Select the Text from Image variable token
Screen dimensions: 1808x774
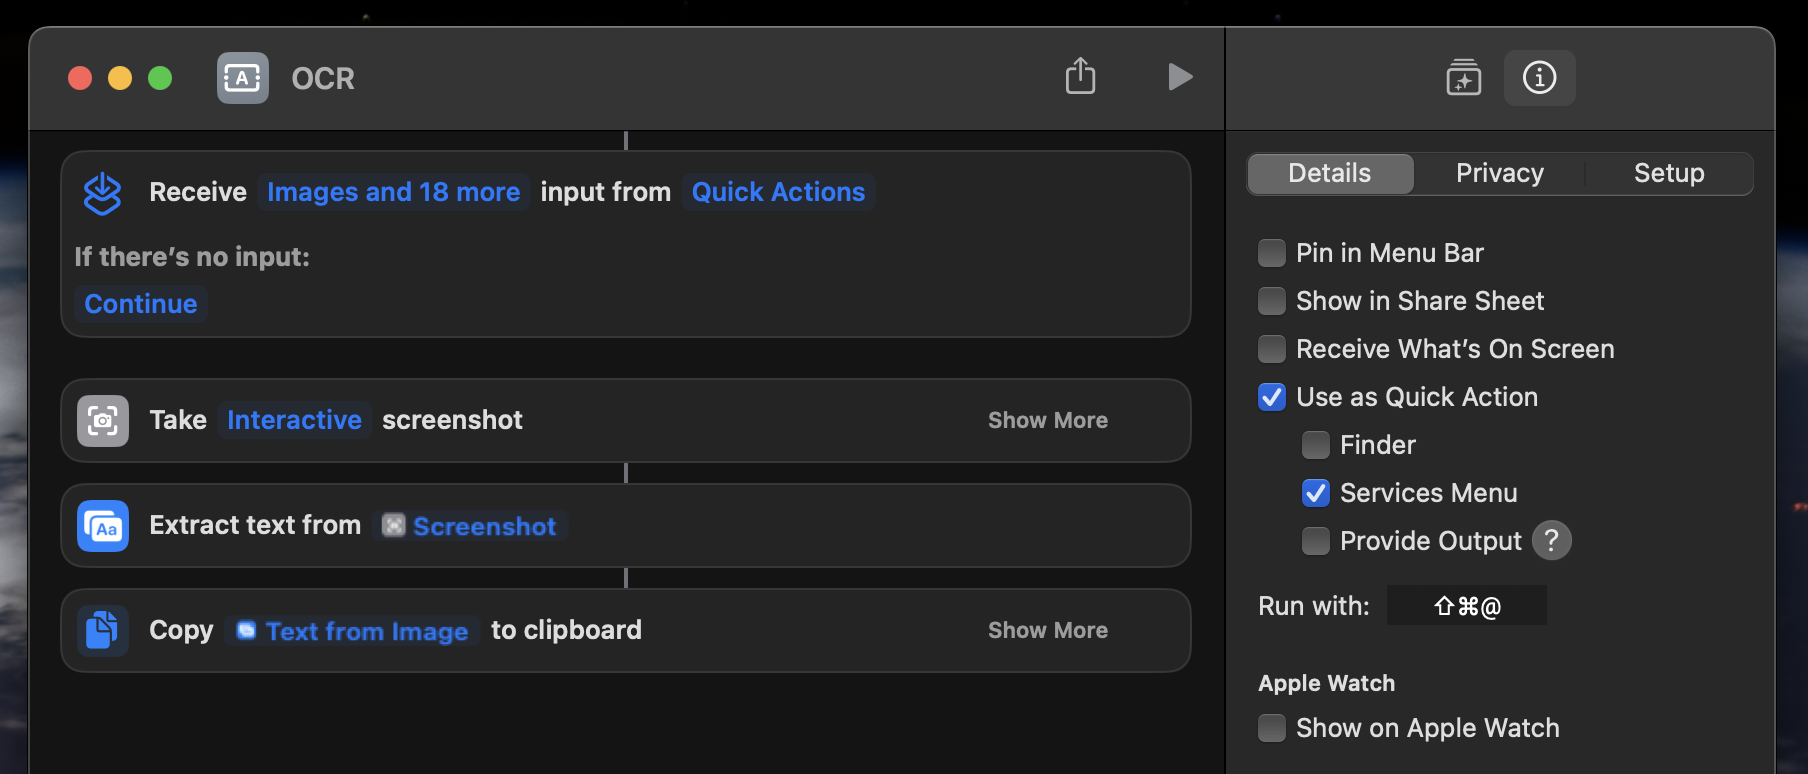pos(352,631)
